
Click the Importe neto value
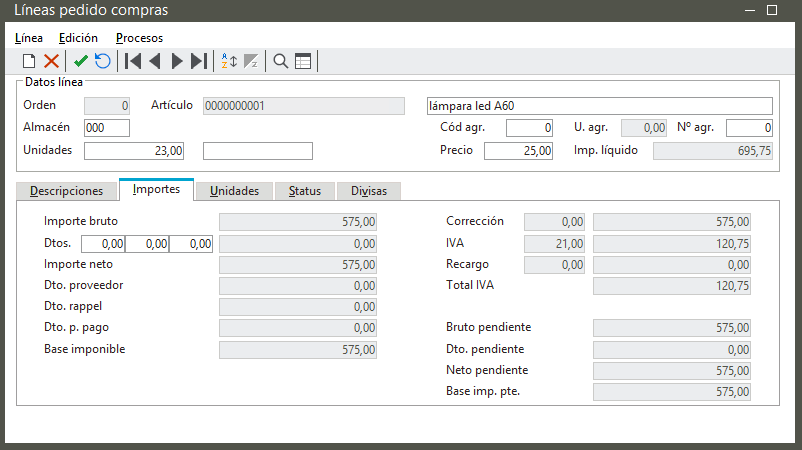click(x=298, y=265)
